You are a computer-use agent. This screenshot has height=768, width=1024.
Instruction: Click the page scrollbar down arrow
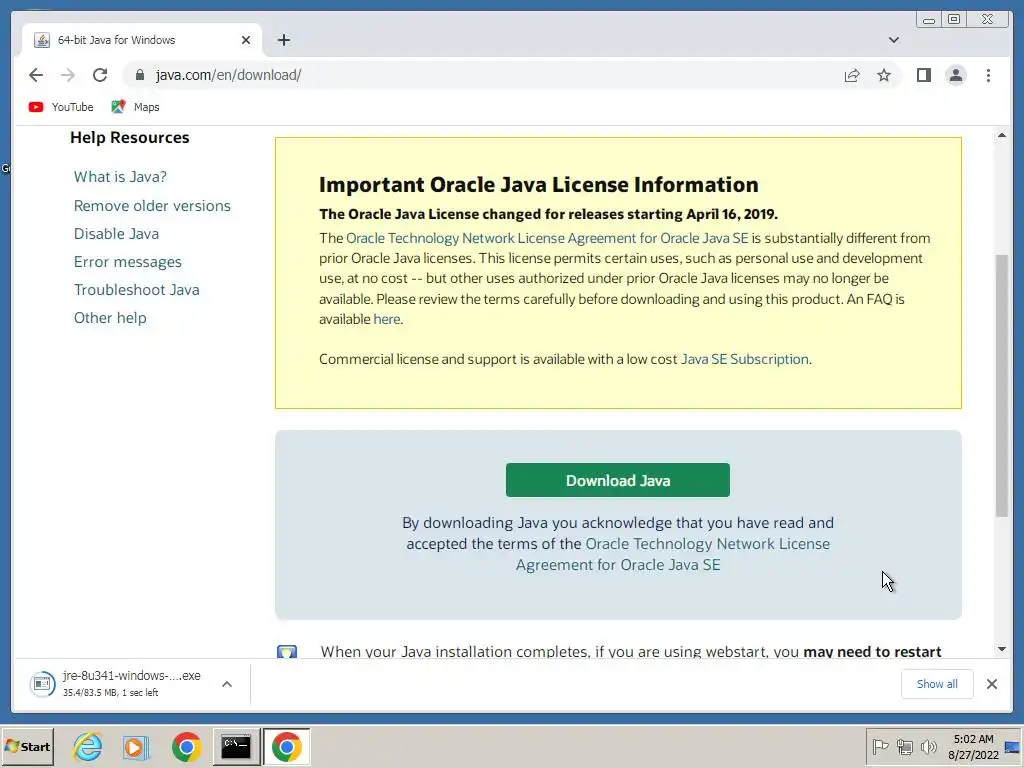[1002, 648]
